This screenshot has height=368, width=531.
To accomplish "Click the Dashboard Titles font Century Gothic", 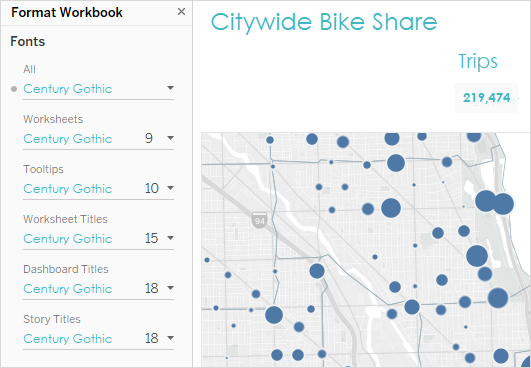I will point(68,289).
